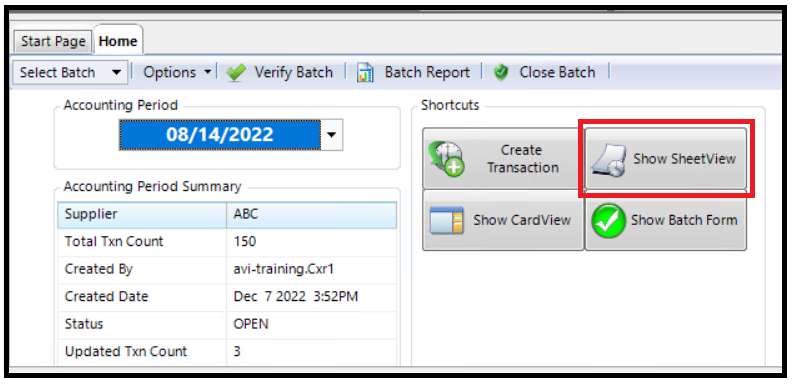This screenshot has width=793, height=387.
Task: Select the 08/14/2022 accounting period field
Action: 219,135
